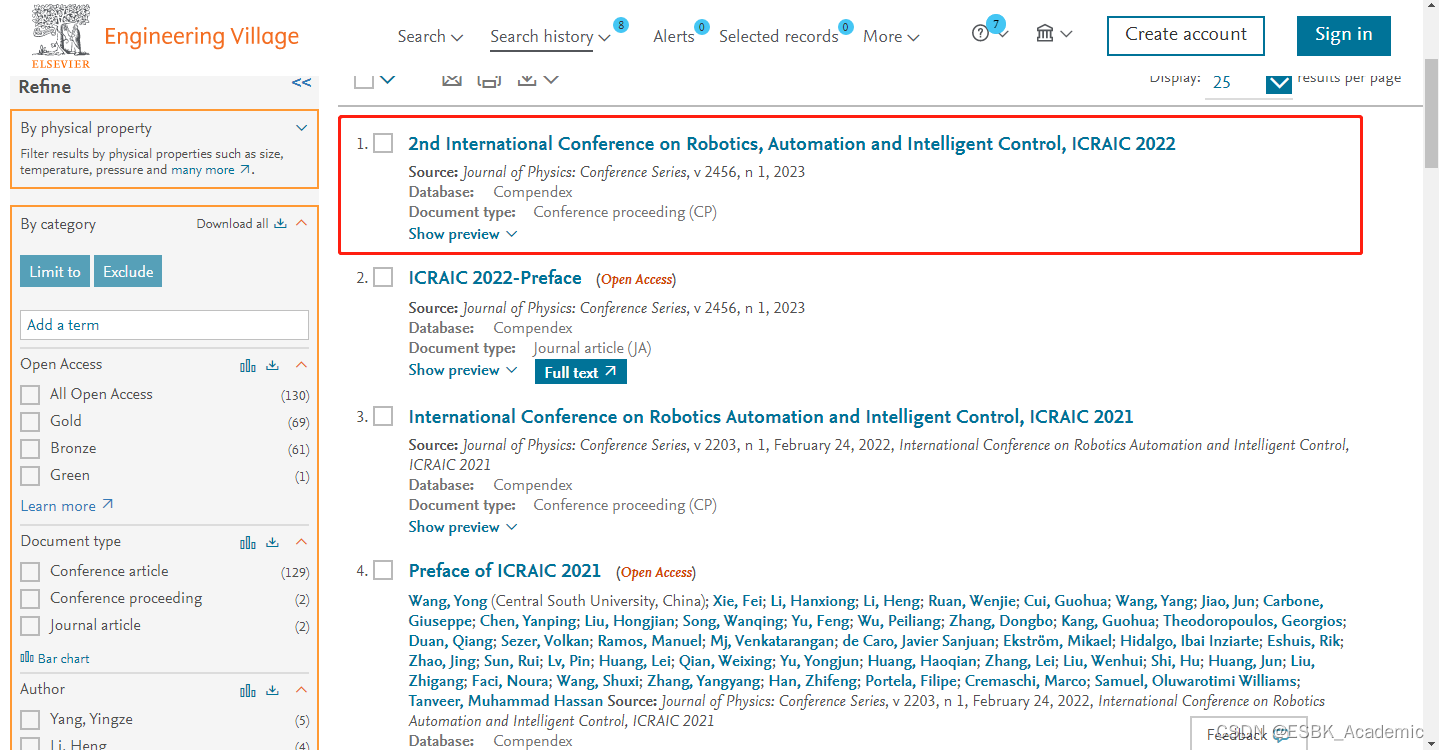
Task: Show bar chart for Open Access facet
Action: tap(248, 365)
